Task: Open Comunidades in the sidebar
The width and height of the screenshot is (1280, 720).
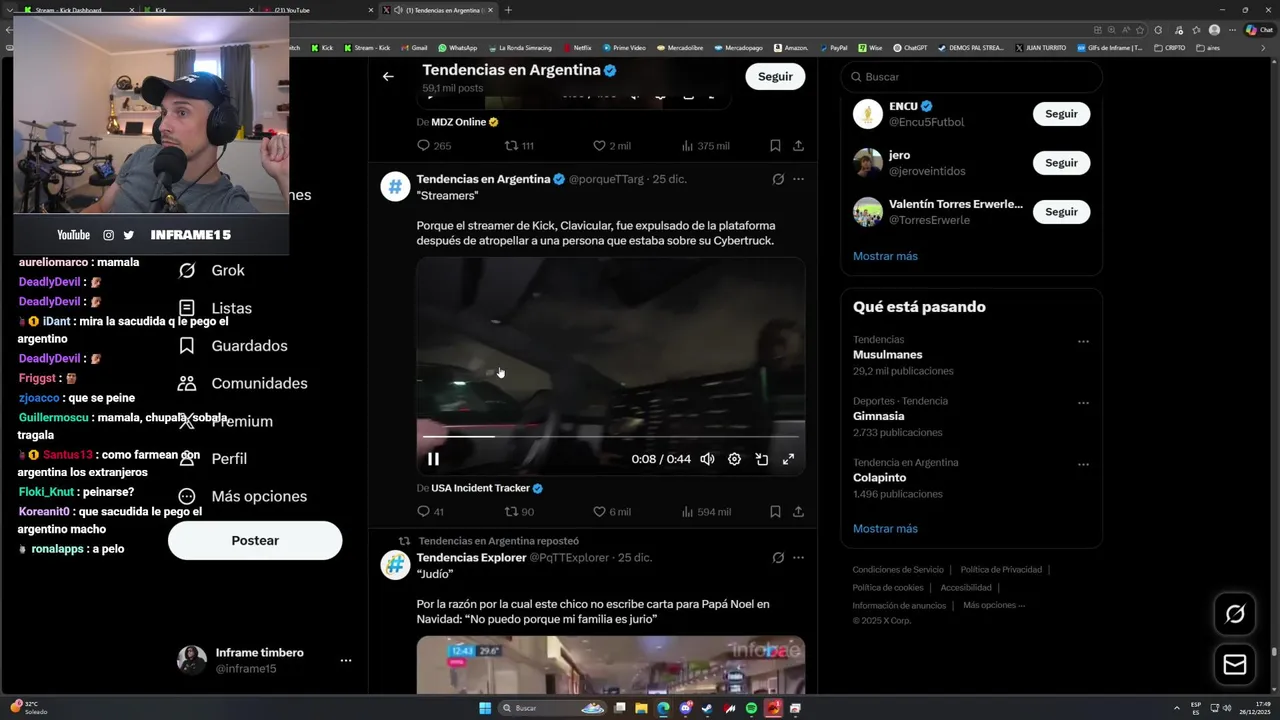Action: coord(243,383)
